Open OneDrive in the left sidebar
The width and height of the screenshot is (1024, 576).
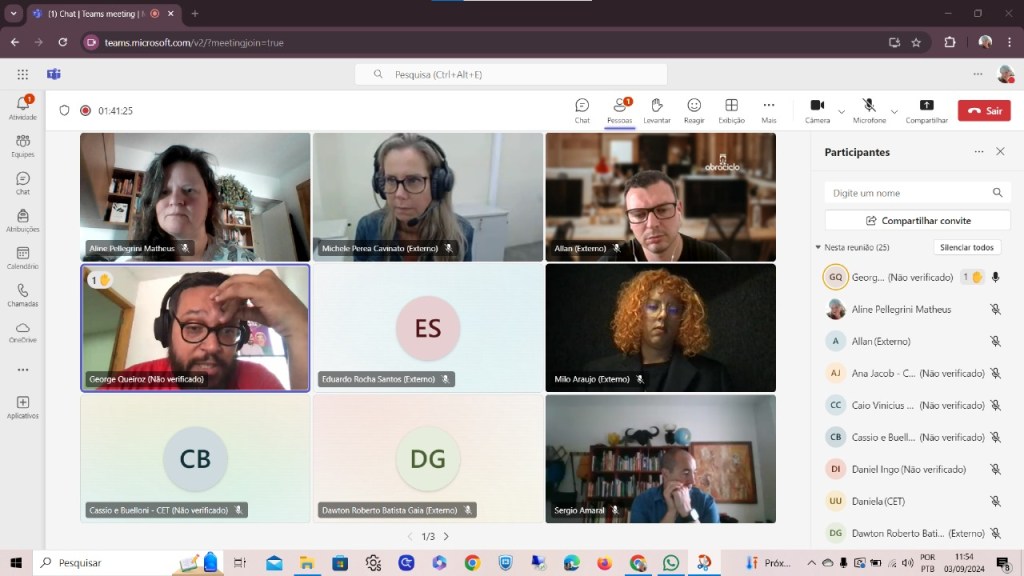tap(22, 332)
